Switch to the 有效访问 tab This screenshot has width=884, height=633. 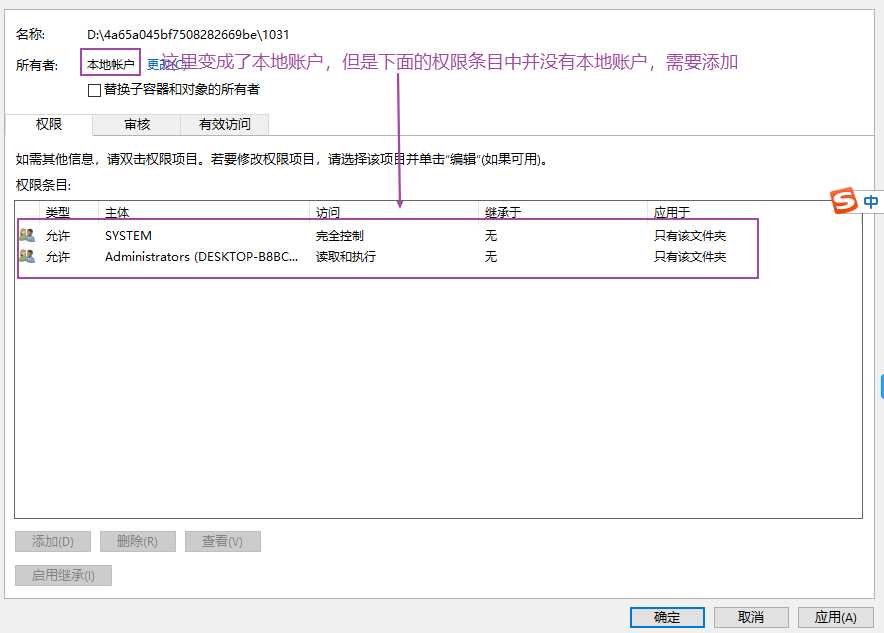[225, 124]
